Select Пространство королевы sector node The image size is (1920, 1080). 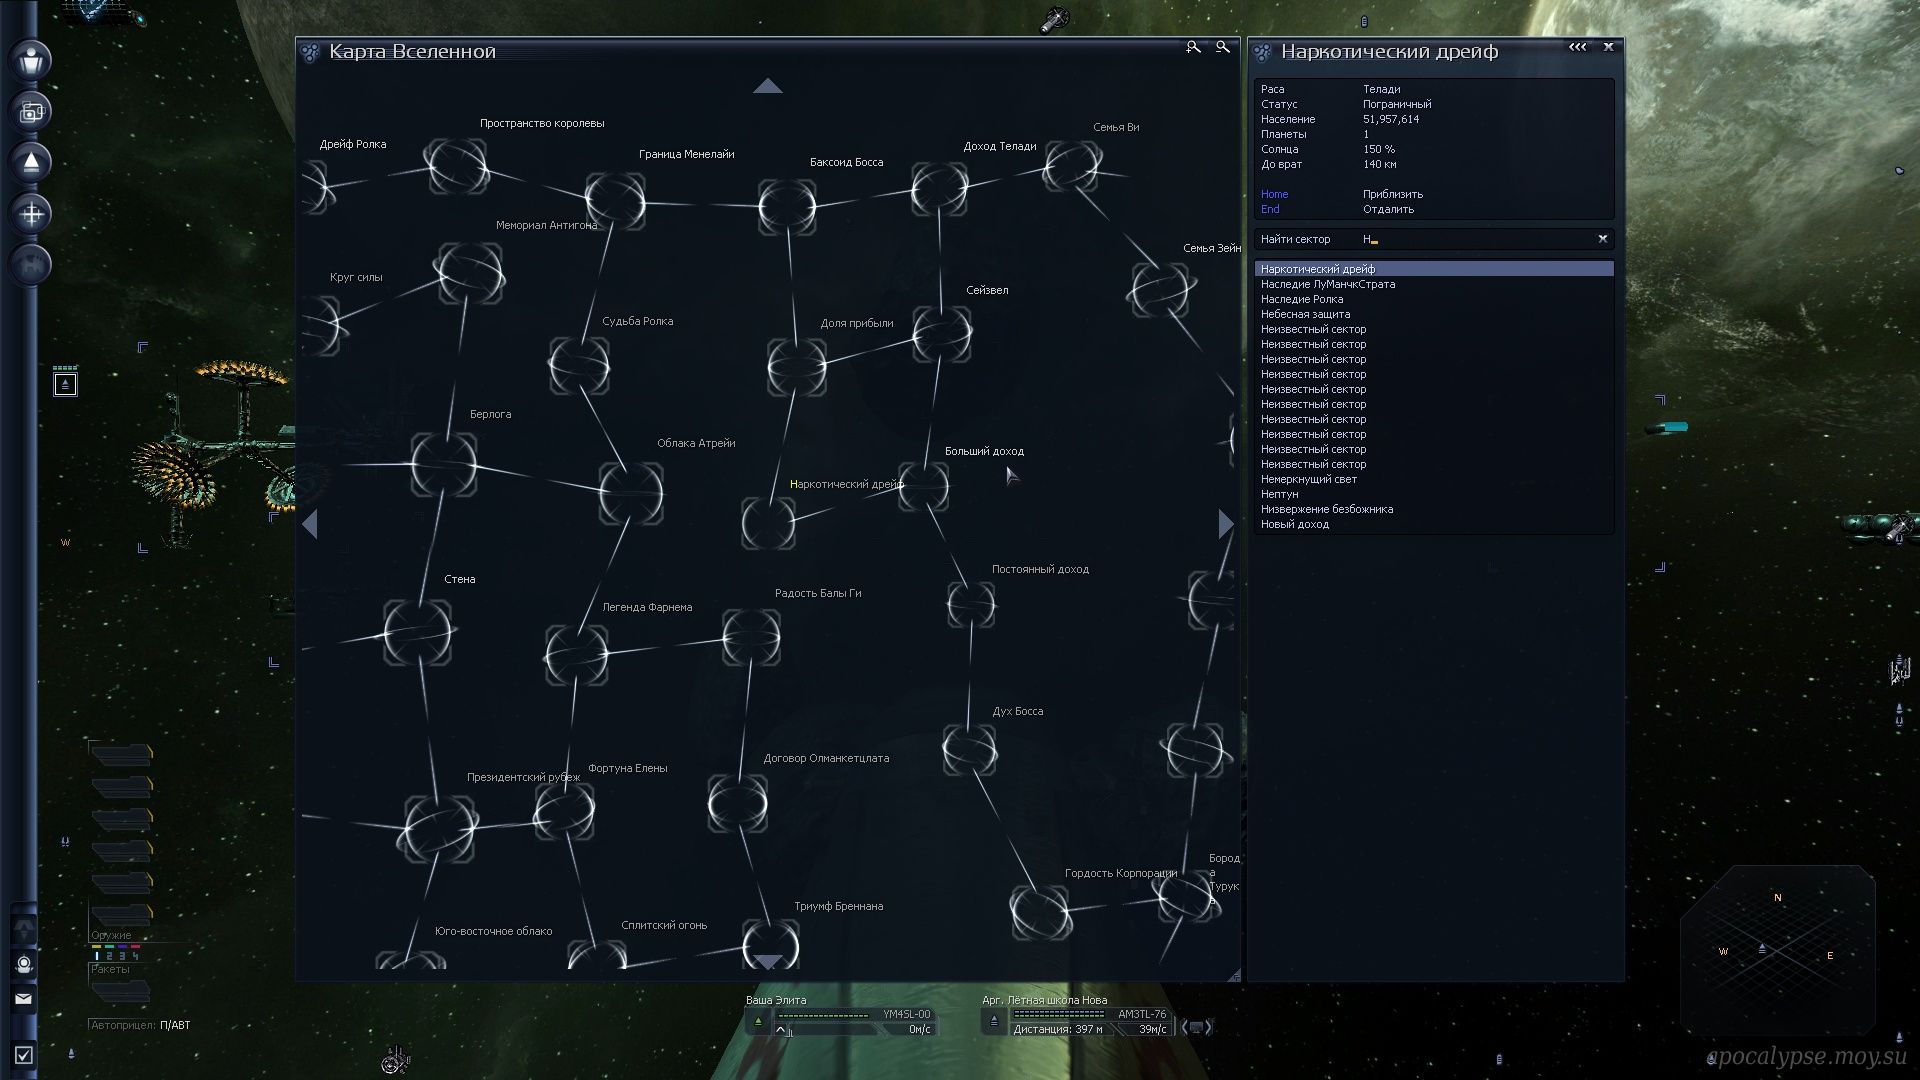pyautogui.click(x=456, y=166)
